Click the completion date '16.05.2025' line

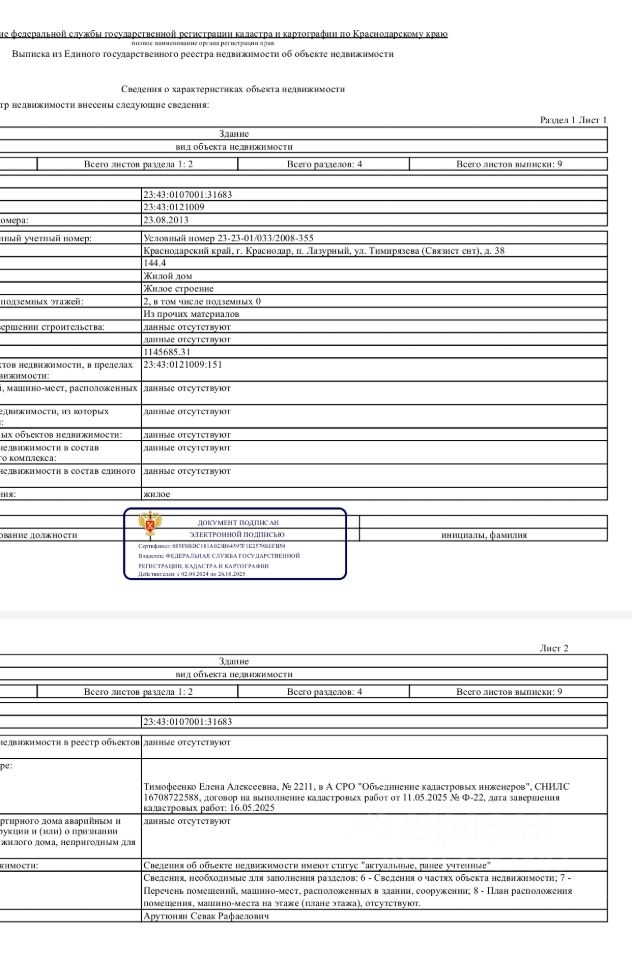point(209,808)
